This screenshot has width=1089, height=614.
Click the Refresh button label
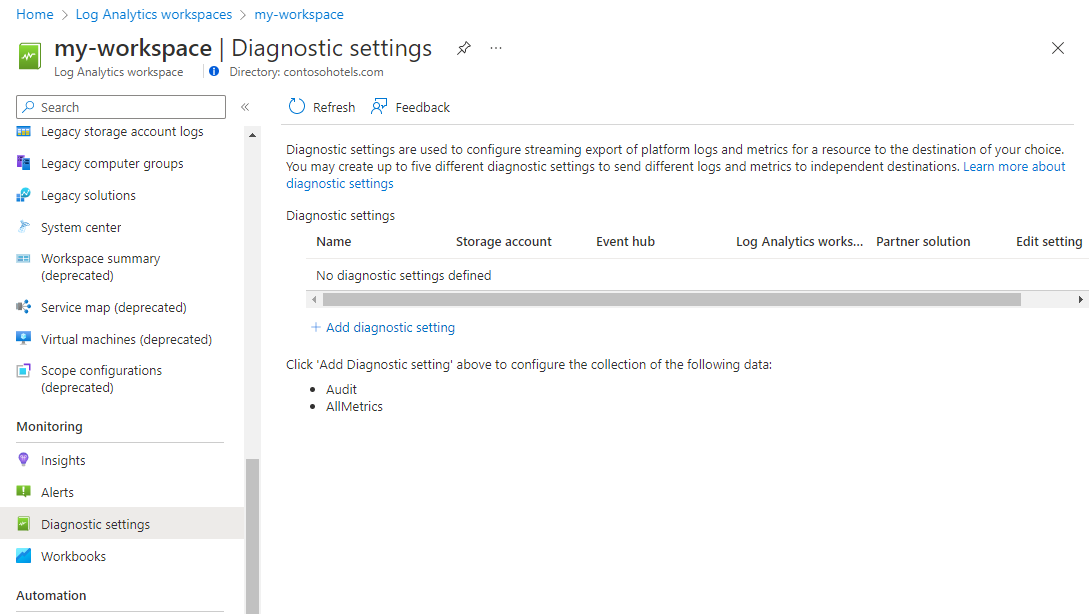click(334, 107)
